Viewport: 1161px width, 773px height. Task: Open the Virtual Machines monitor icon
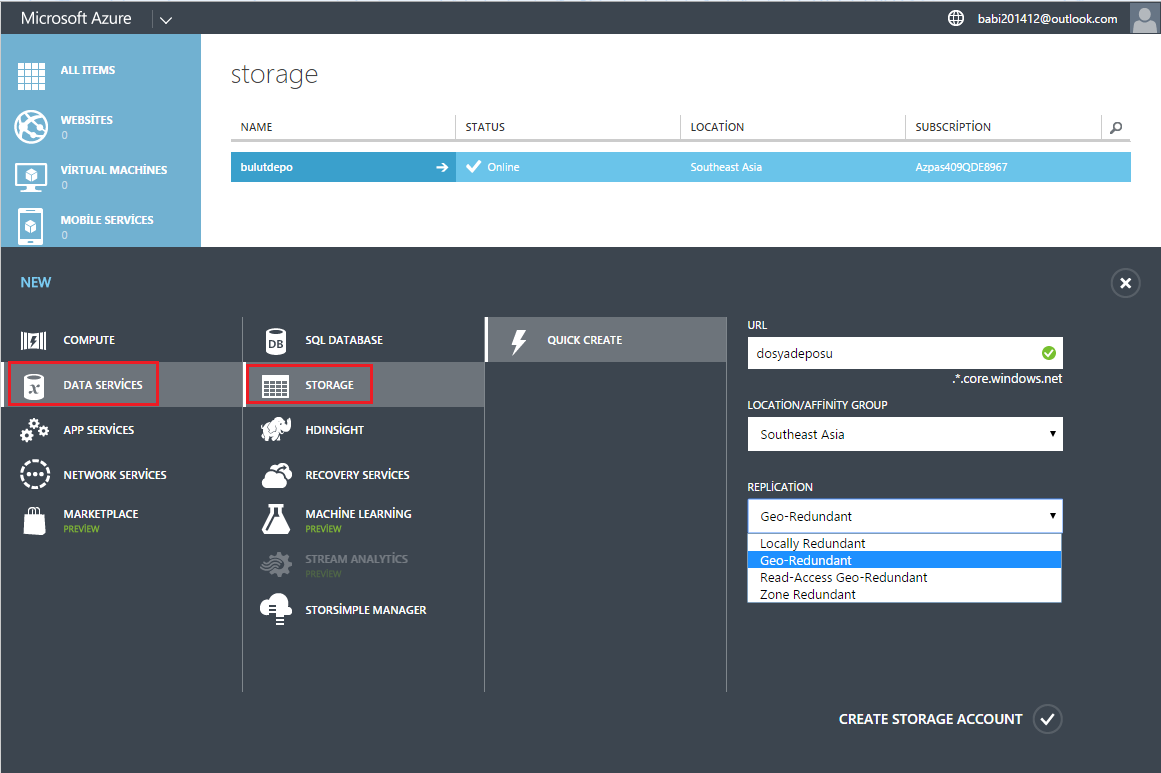coord(31,177)
